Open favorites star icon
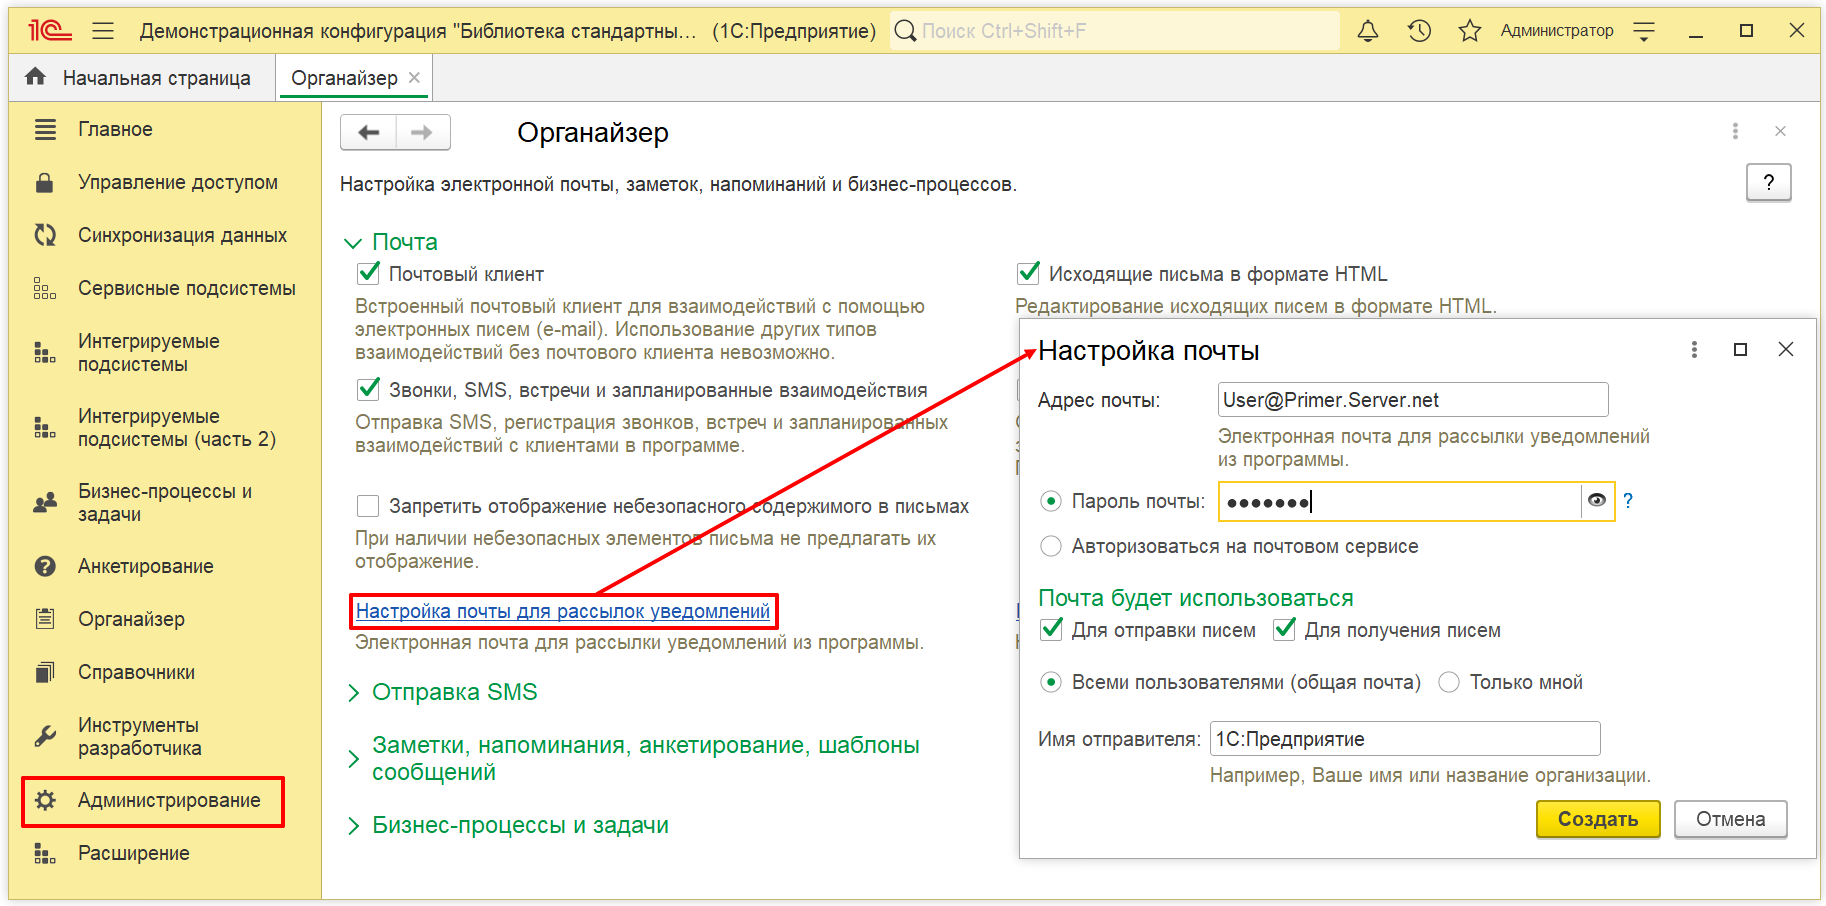 (x=1469, y=31)
